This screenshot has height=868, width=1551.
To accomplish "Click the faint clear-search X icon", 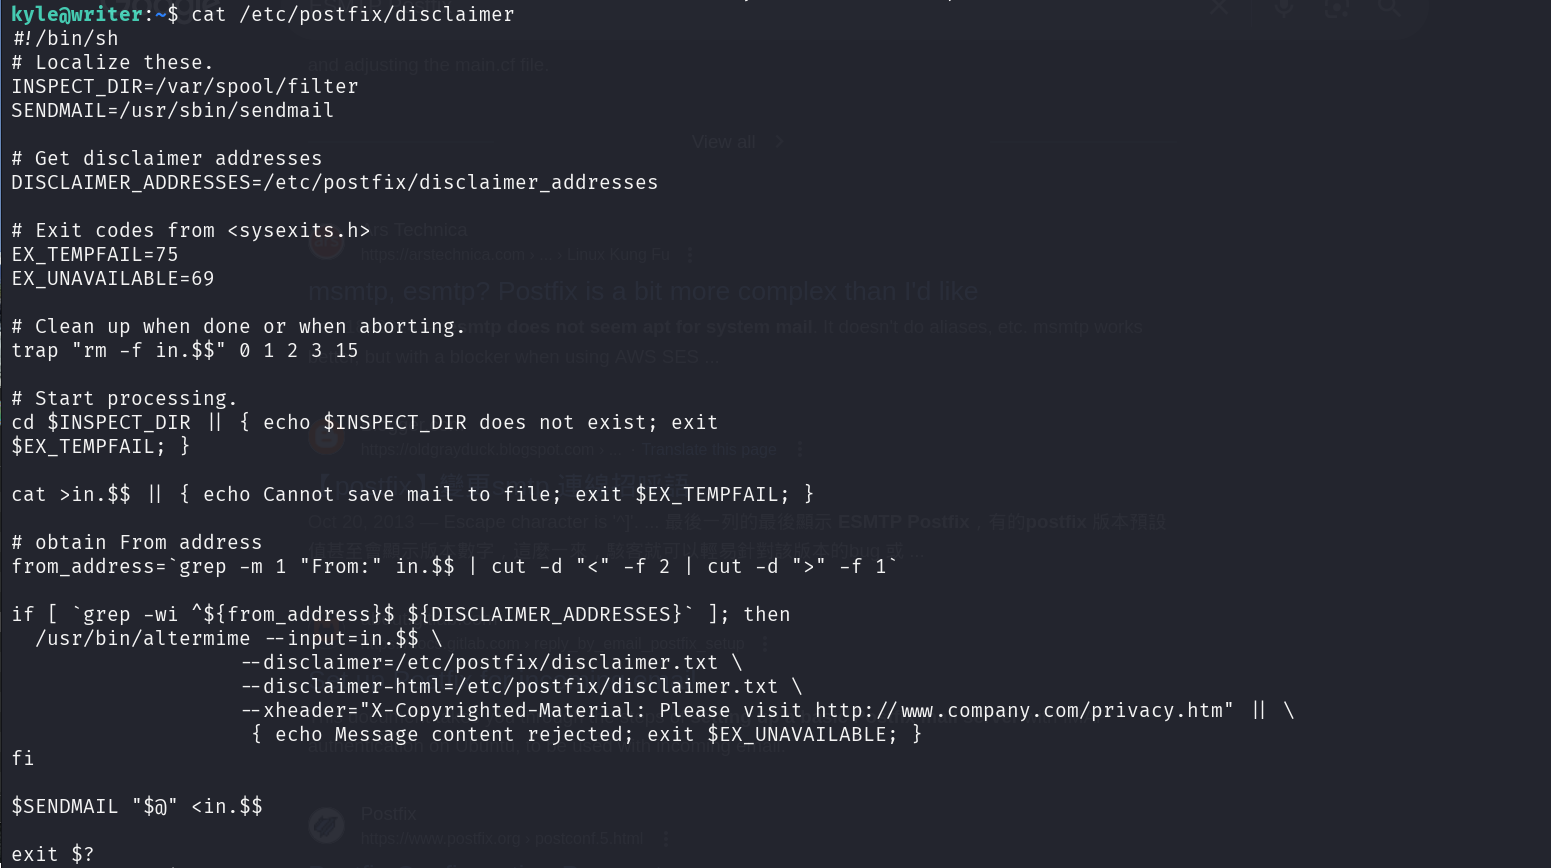I will click(1219, 7).
